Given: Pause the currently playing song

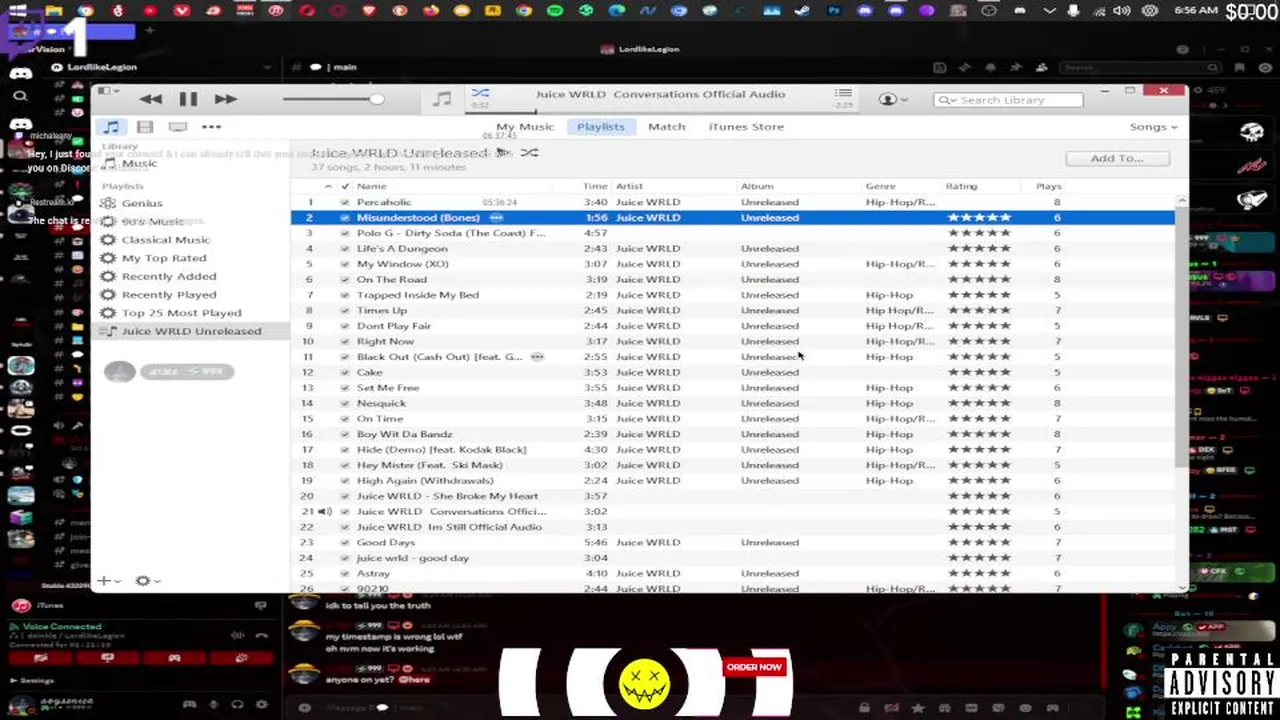Looking at the screenshot, I should point(188,99).
